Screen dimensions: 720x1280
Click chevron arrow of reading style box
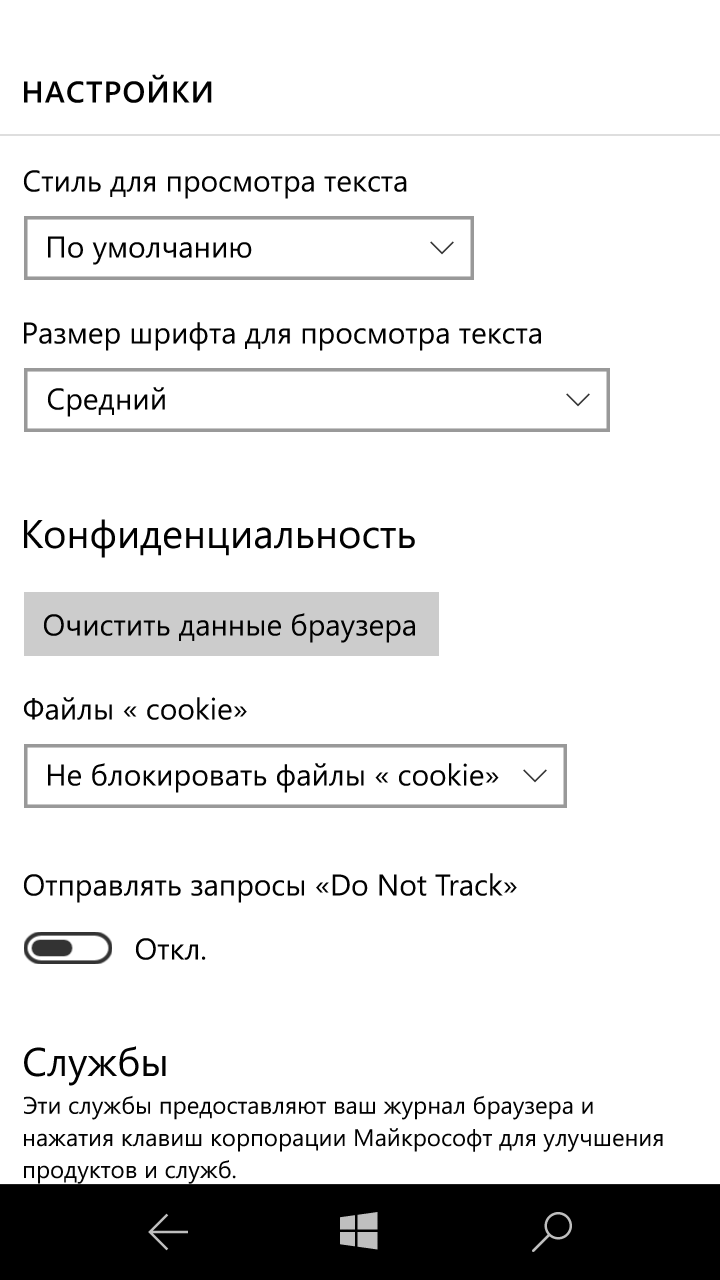click(441, 248)
